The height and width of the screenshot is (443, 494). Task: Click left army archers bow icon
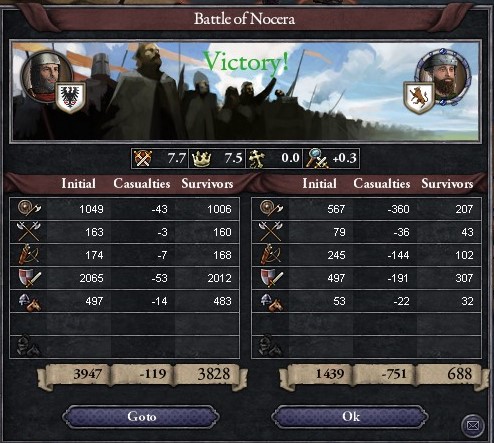click(x=29, y=255)
